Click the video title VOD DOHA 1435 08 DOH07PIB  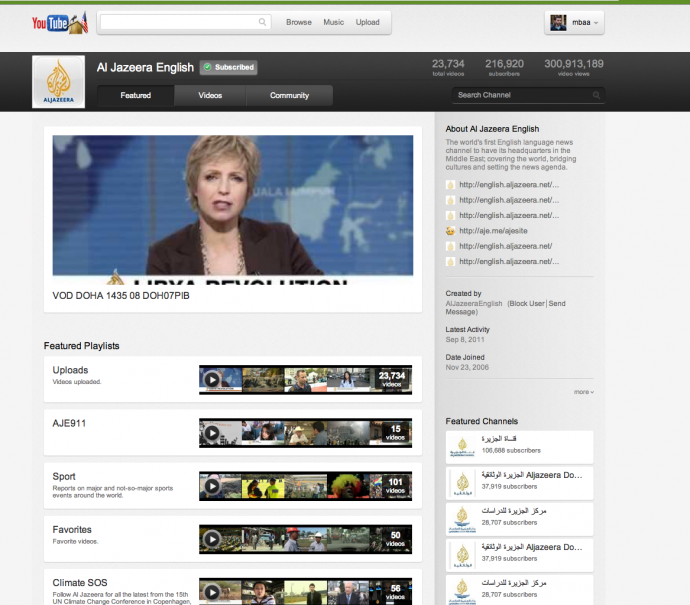point(121,296)
